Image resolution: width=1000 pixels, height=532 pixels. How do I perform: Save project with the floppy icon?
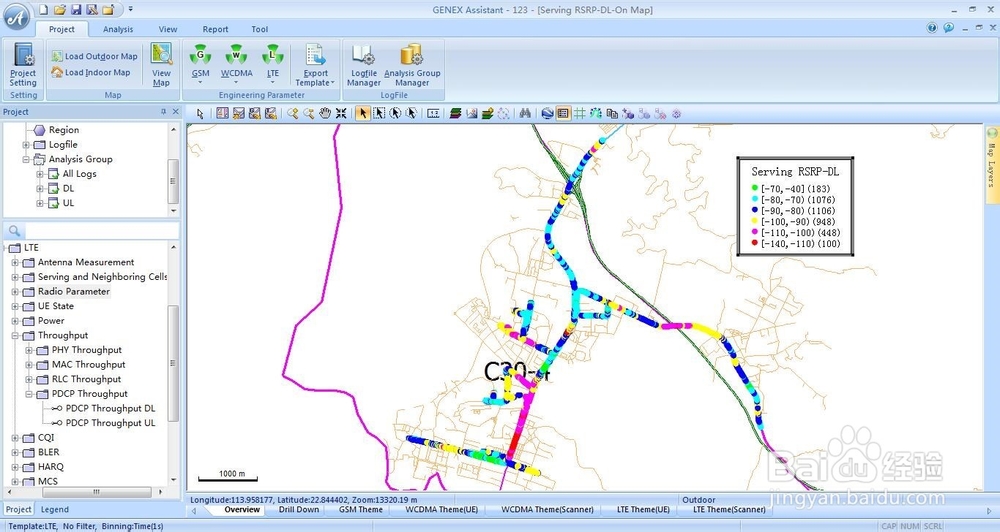[x=76, y=10]
